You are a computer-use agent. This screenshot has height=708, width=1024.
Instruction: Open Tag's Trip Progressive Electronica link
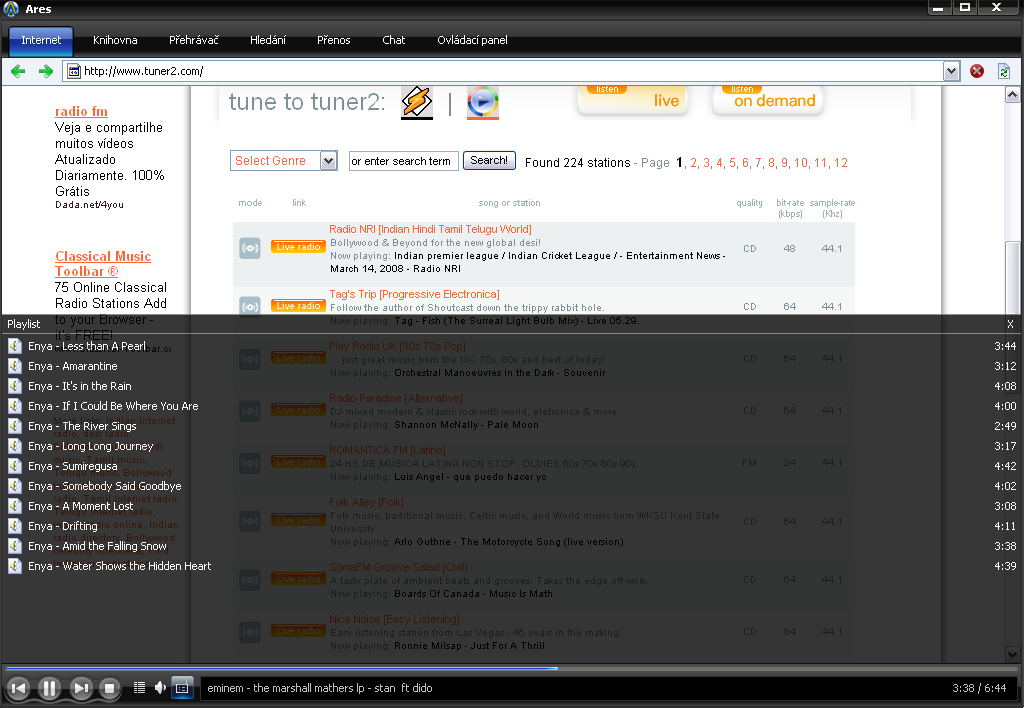coord(414,295)
